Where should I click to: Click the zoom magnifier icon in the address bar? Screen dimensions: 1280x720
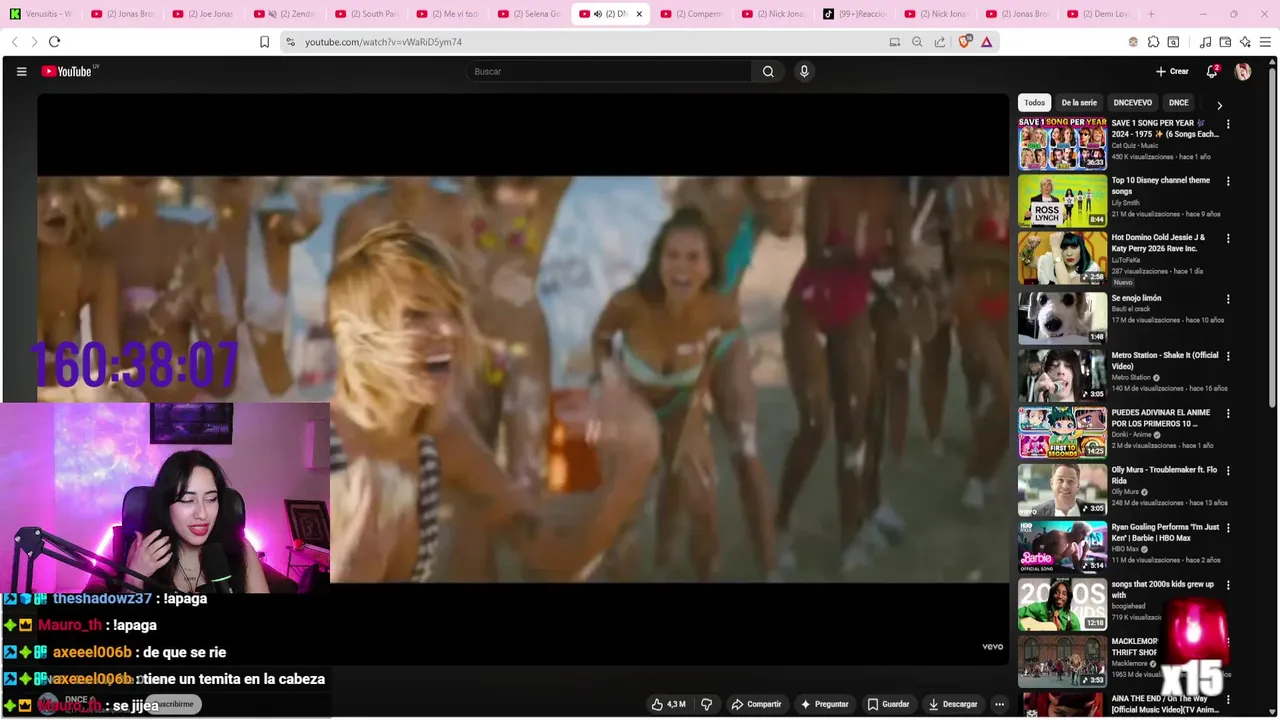coord(917,42)
